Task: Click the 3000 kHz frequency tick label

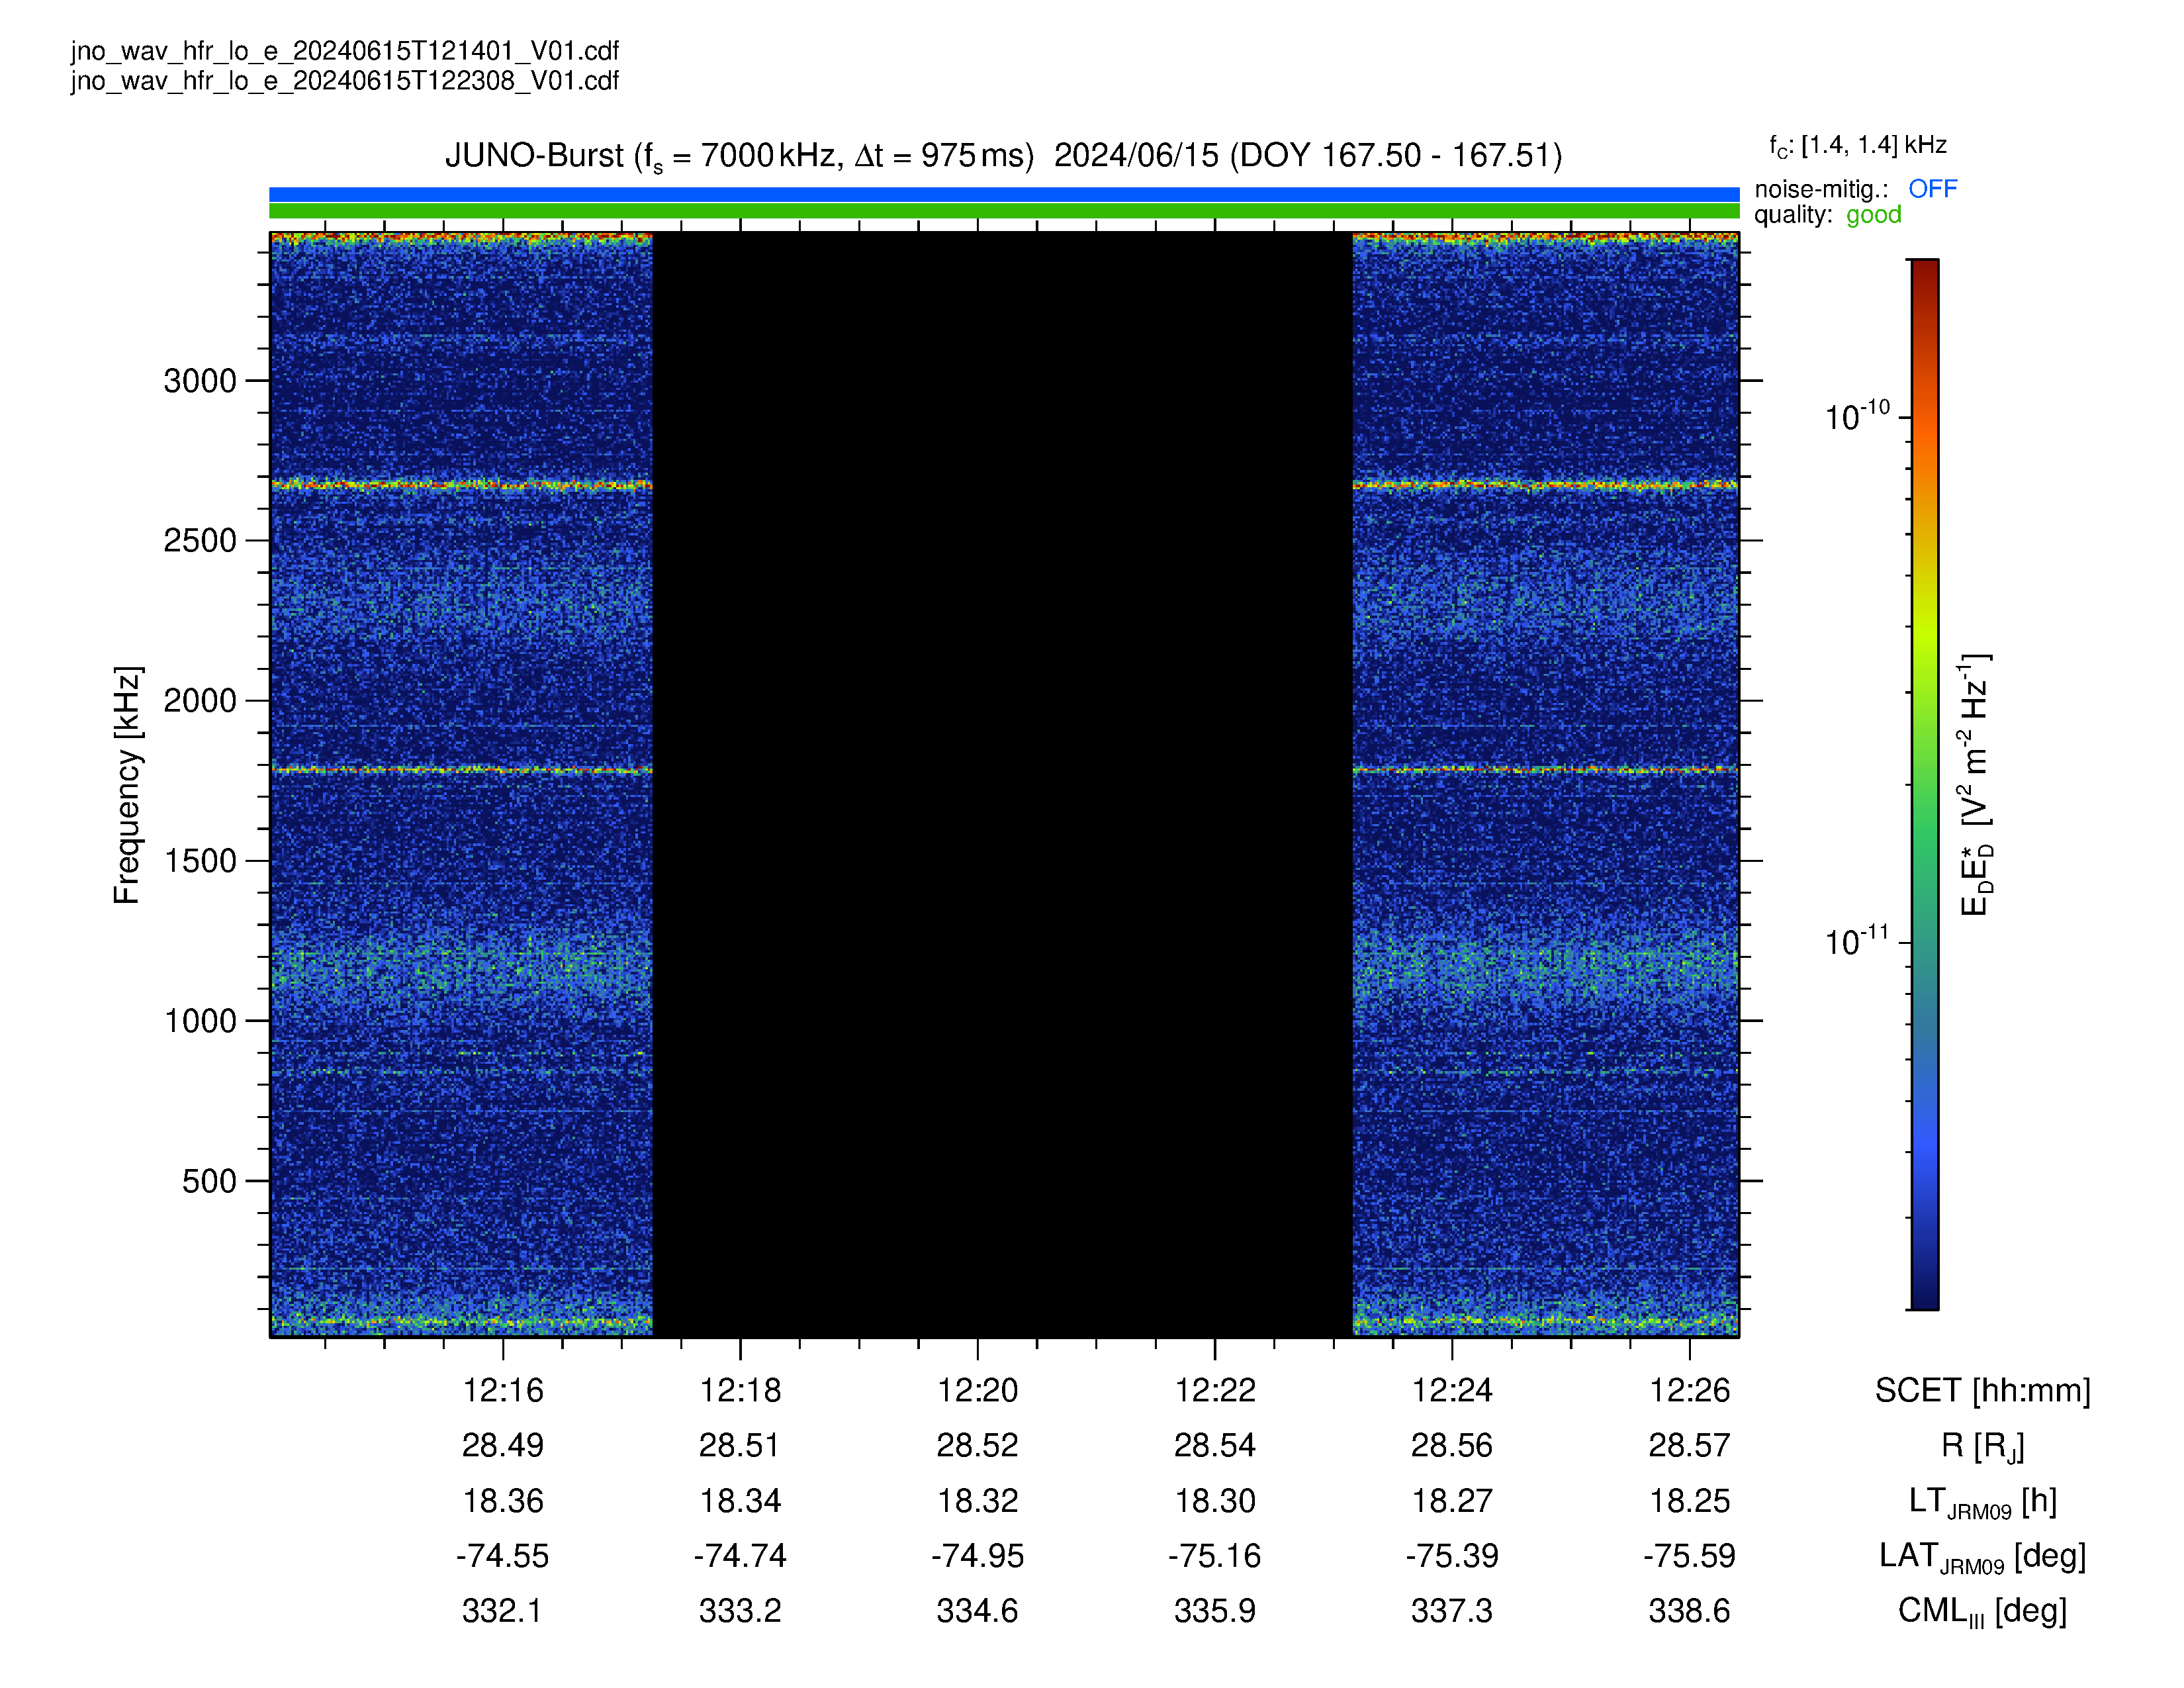Action: pyautogui.click(x=200, y=381)
